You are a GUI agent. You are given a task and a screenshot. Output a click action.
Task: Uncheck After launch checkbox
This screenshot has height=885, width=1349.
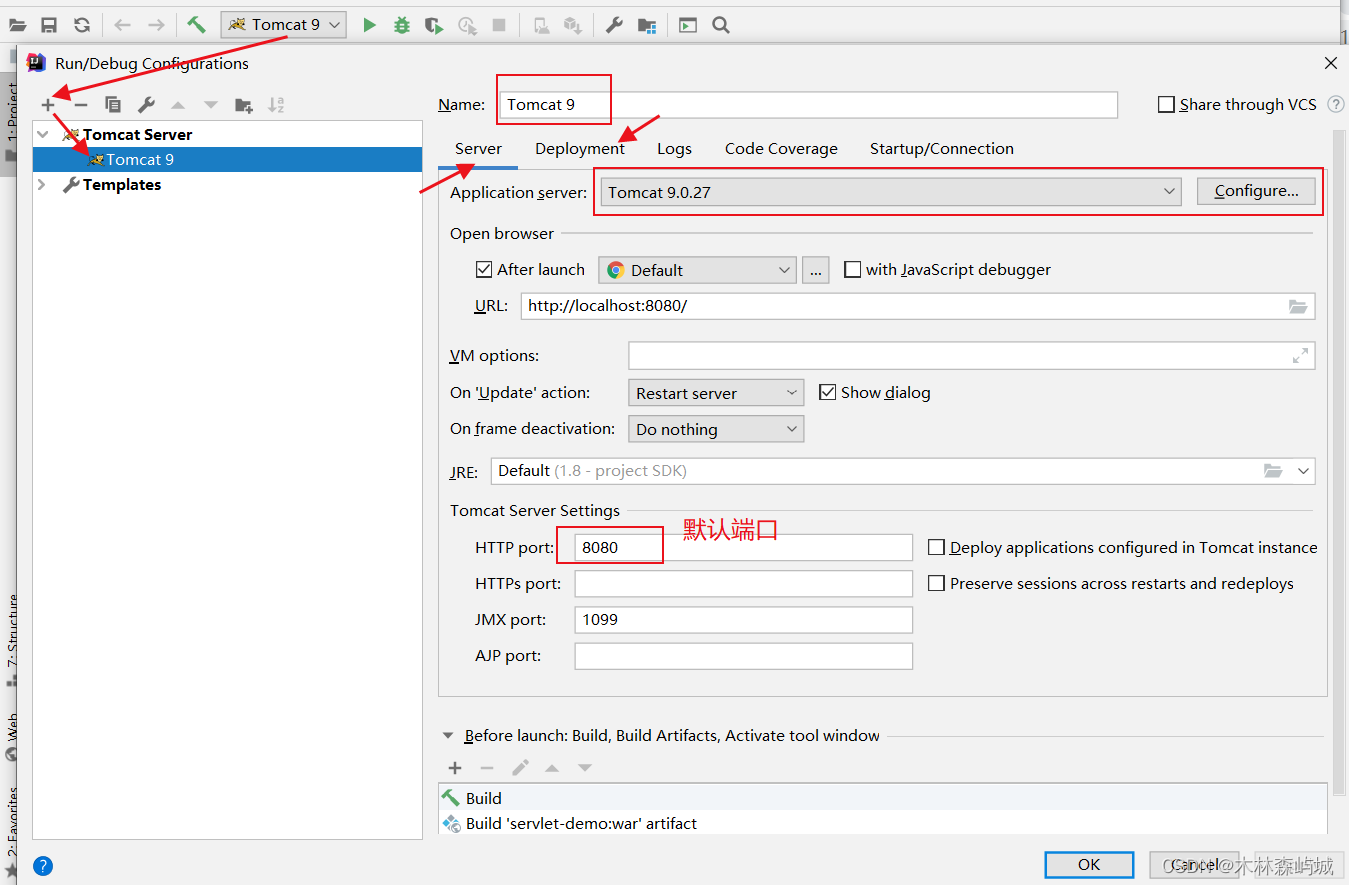484,269
